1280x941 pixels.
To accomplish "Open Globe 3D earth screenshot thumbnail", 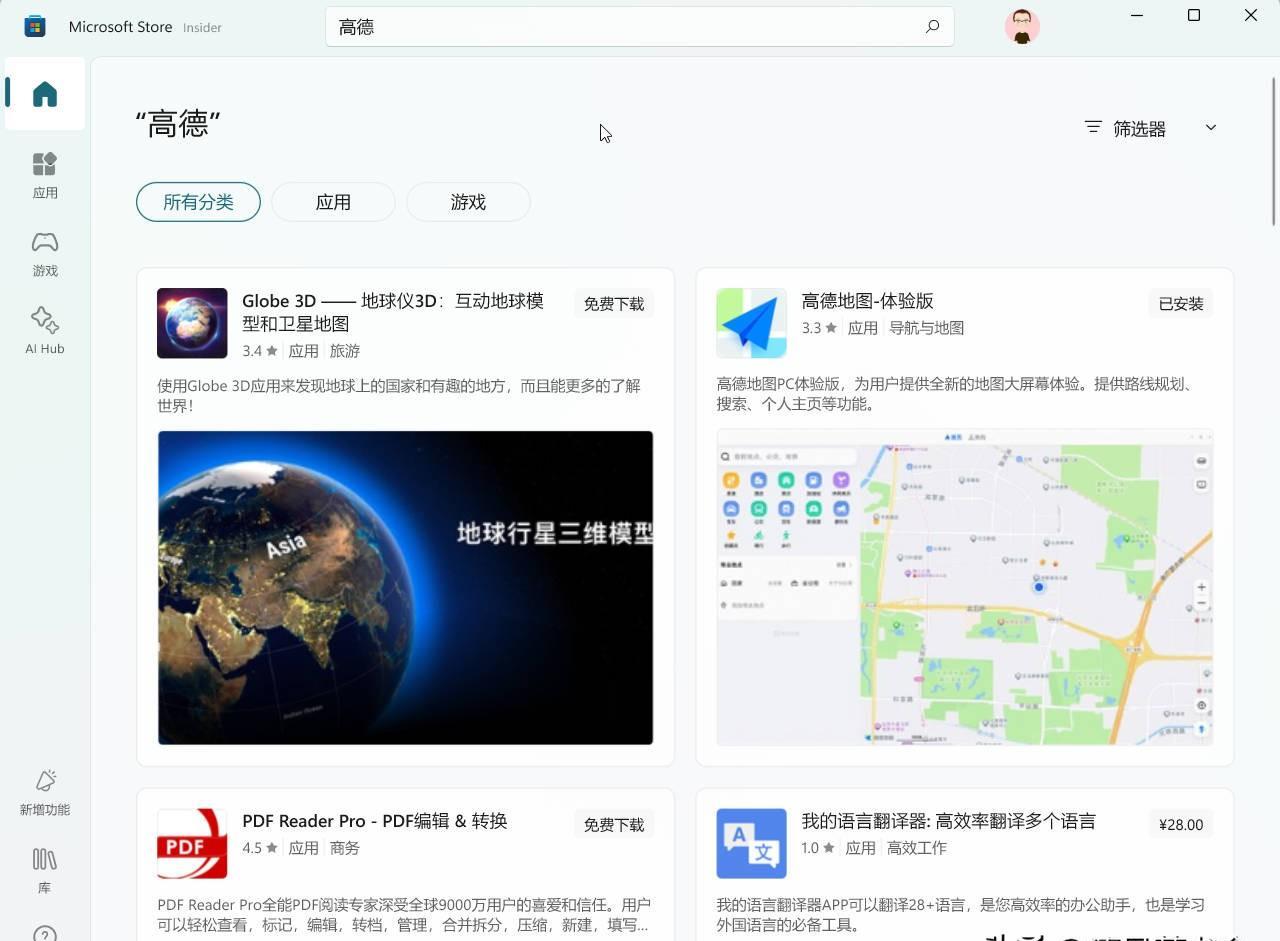I will tap(405, 588).
